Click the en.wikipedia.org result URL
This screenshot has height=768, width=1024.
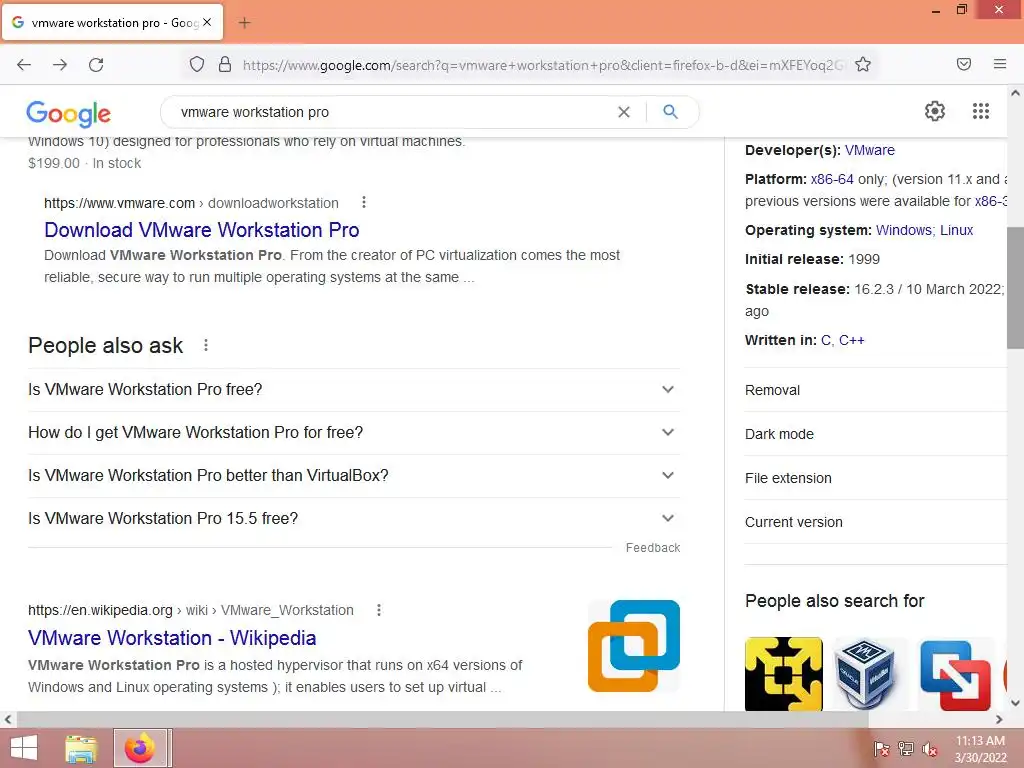(191, 610)
